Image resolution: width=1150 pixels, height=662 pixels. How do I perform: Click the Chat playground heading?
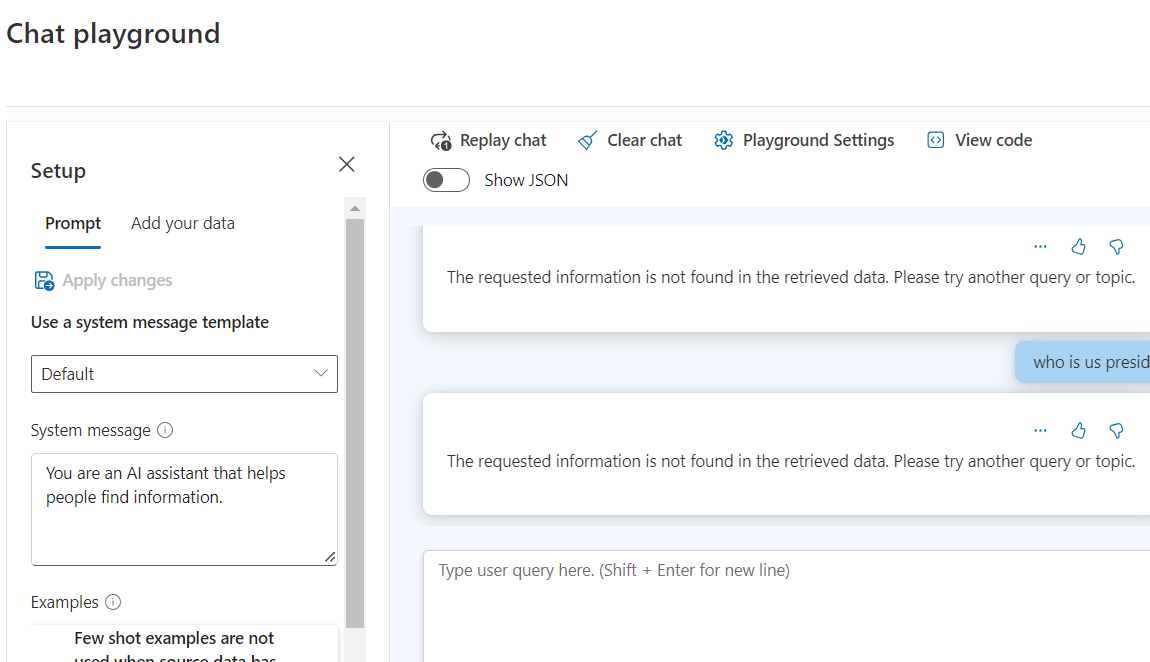[113, 34]
